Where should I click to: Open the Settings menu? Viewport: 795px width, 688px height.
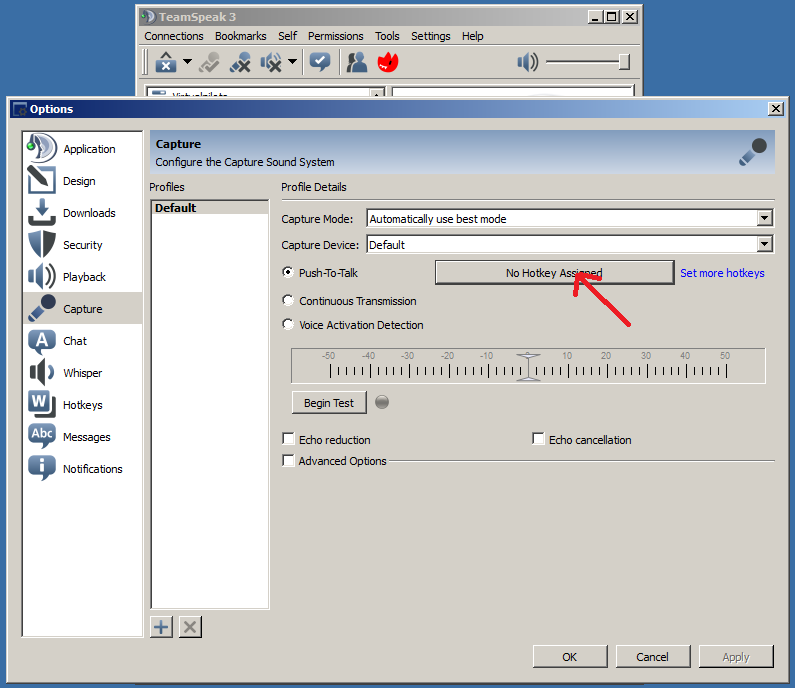tap(430, 36)
